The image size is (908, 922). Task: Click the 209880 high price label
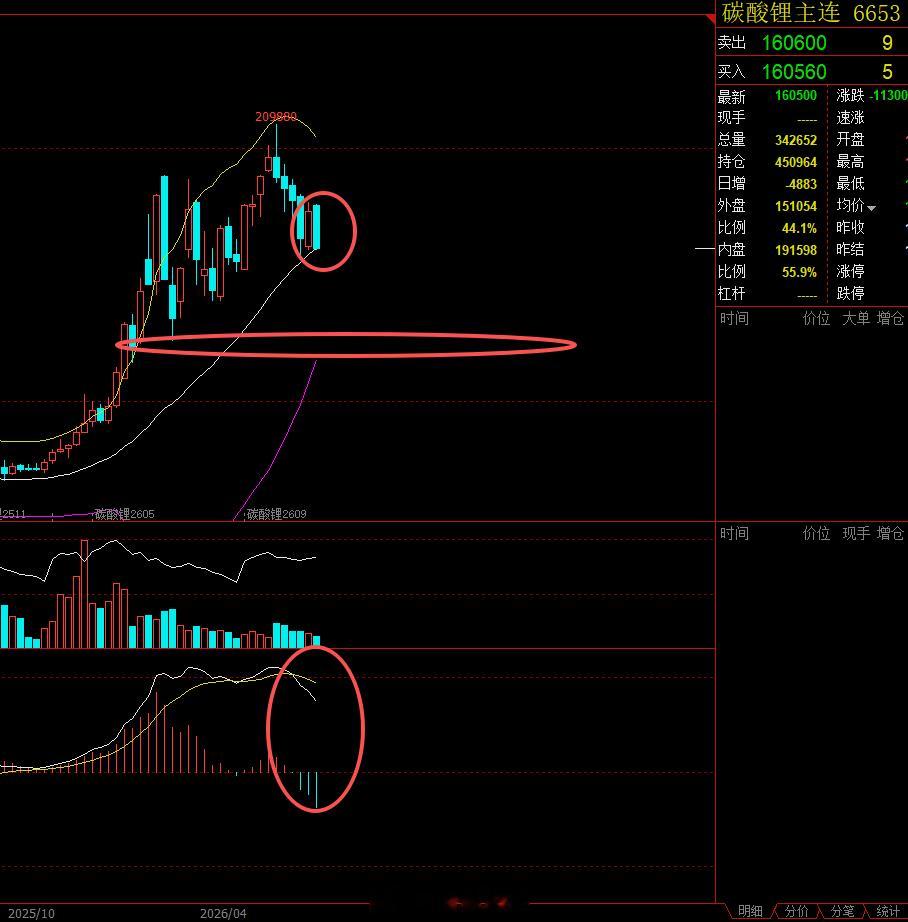pos(276,116)
